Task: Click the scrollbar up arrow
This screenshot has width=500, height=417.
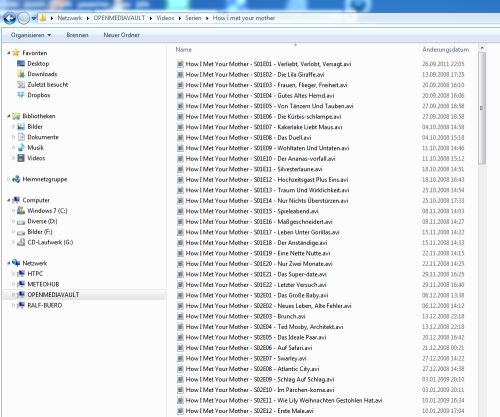Action: (482, 48)
